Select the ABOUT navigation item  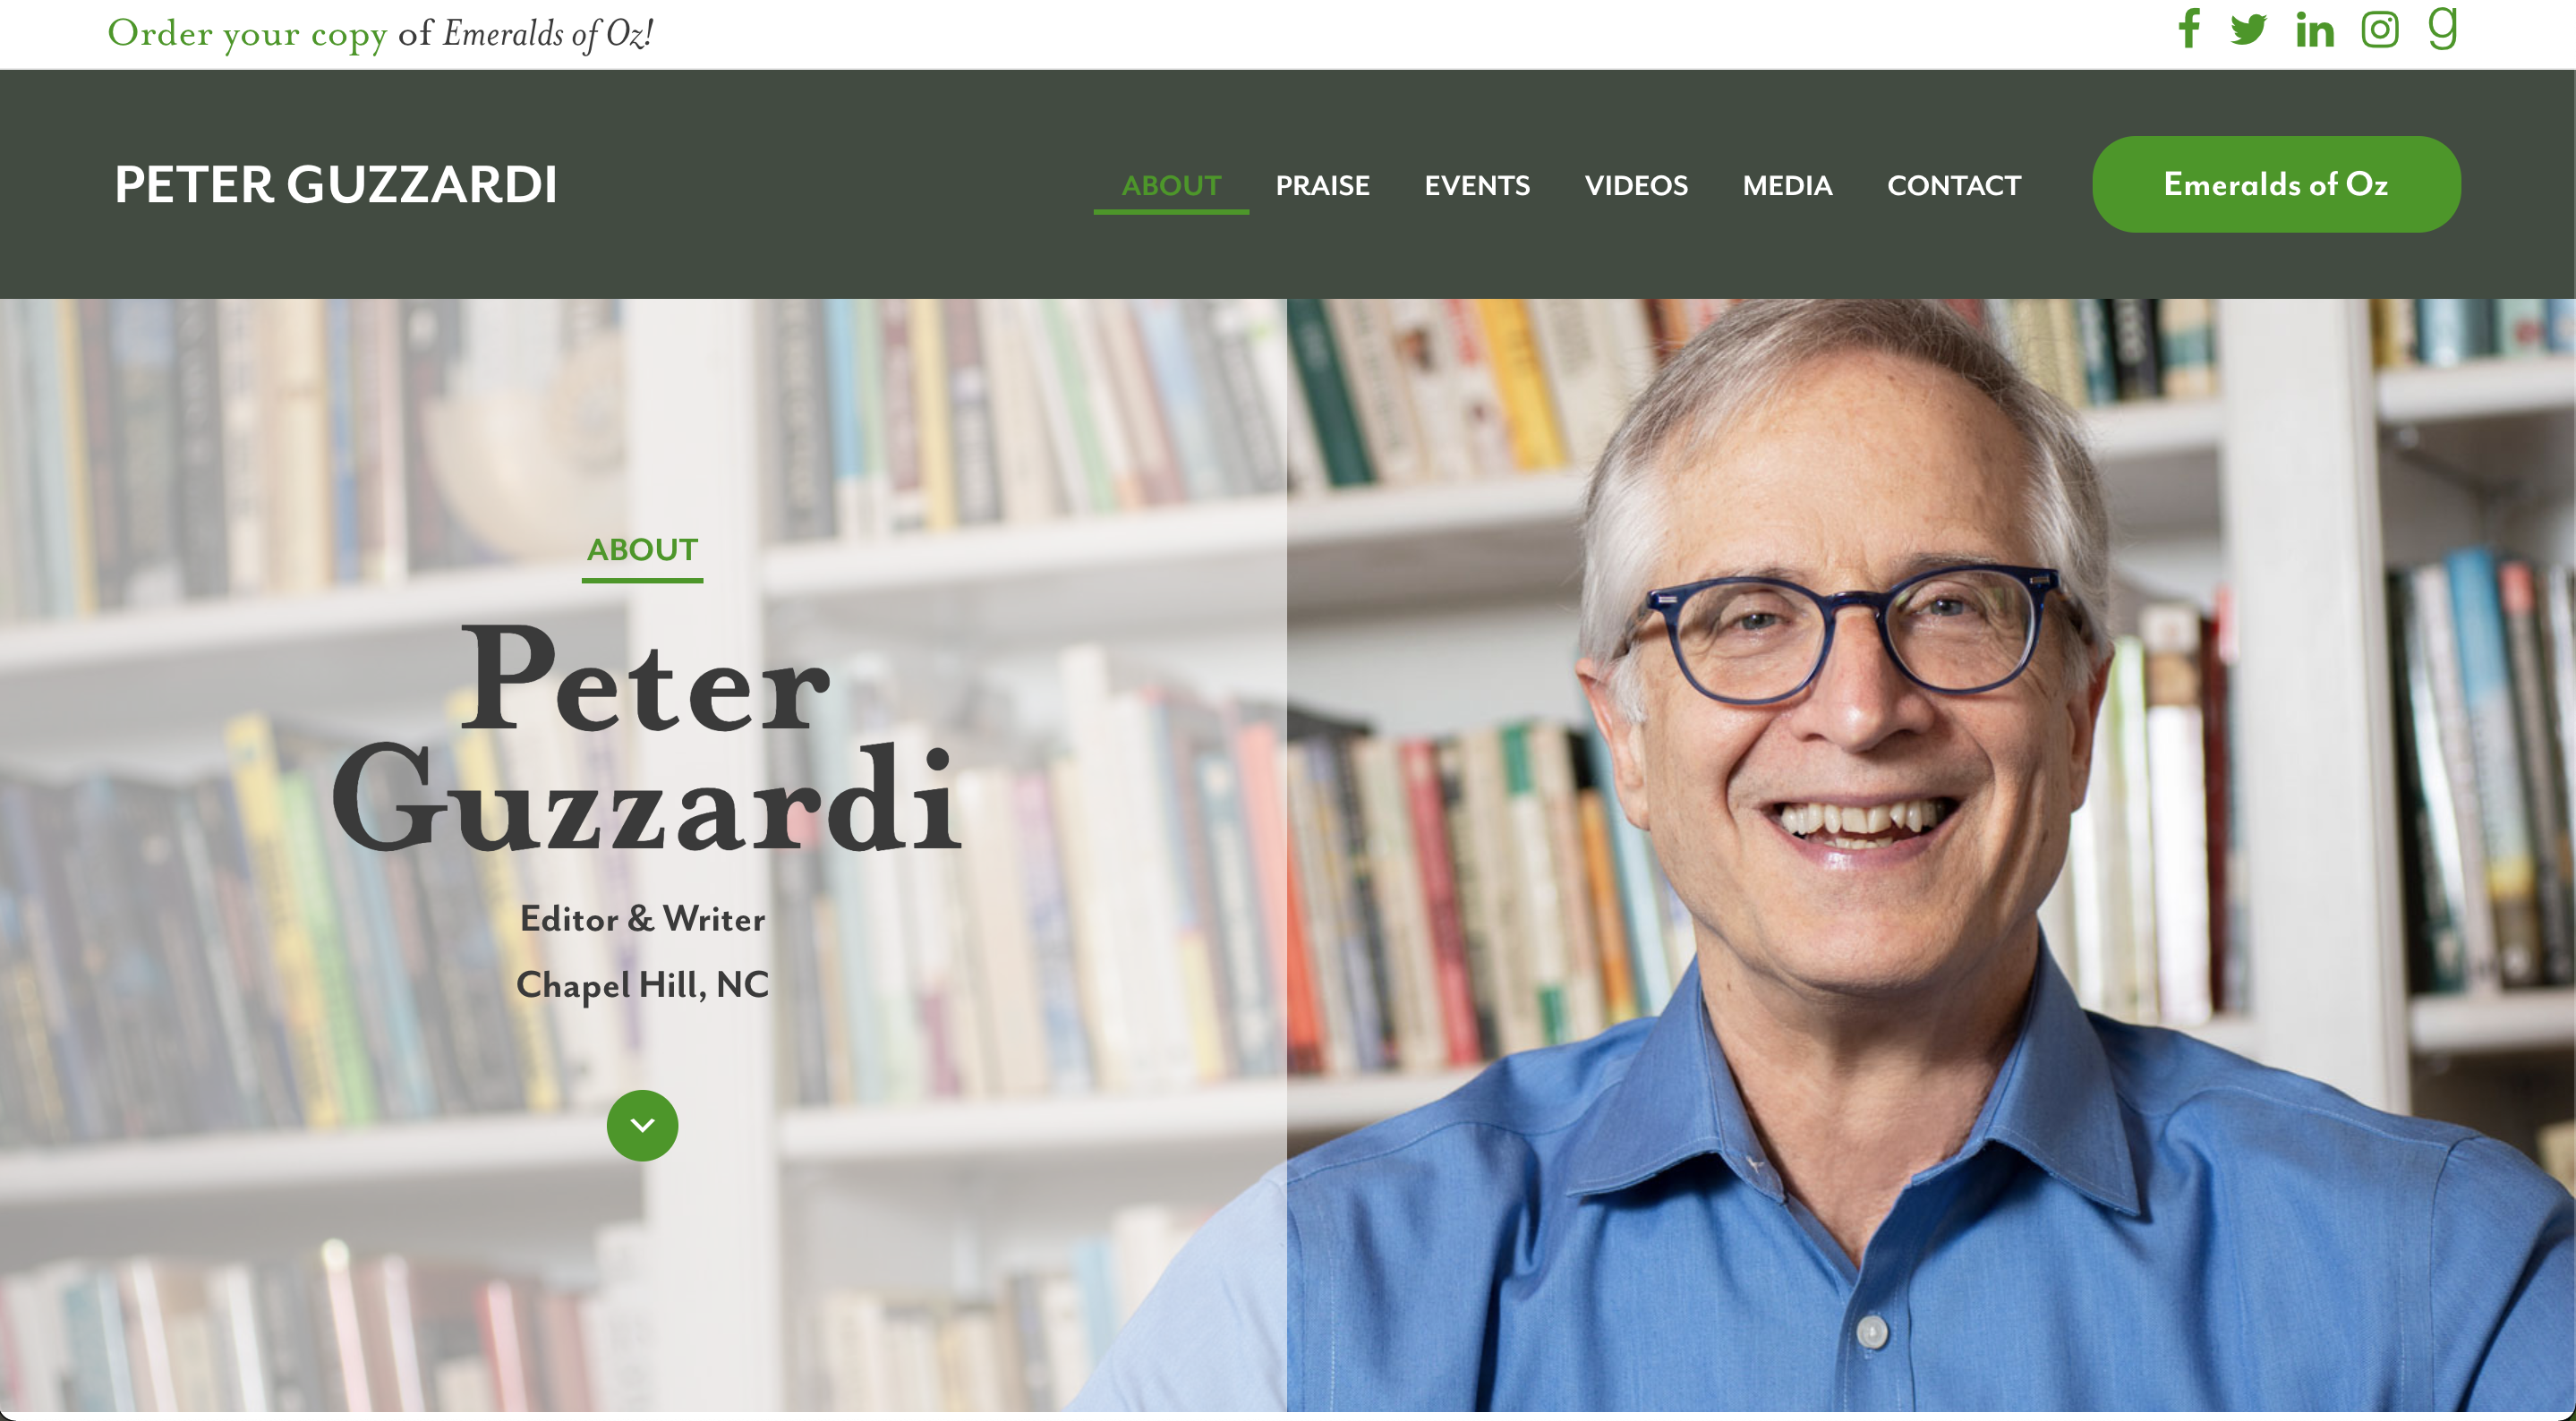pyautogui.click(x=1171, y=186)
